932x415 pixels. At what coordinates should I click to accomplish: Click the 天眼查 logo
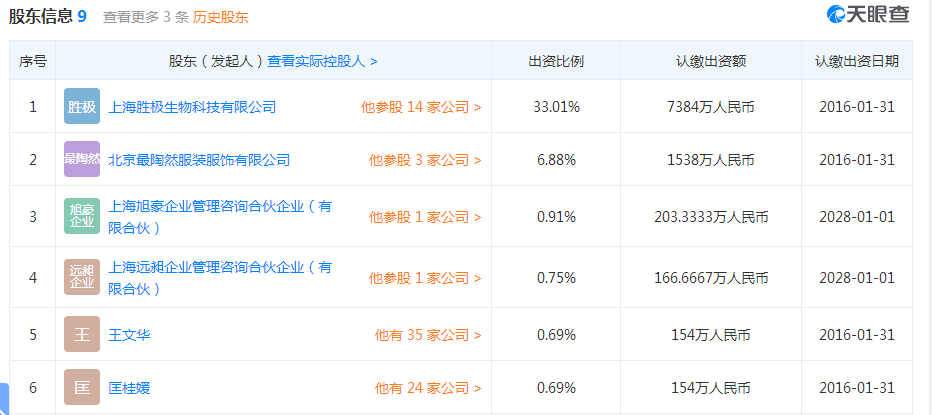[x=868, y=14]
